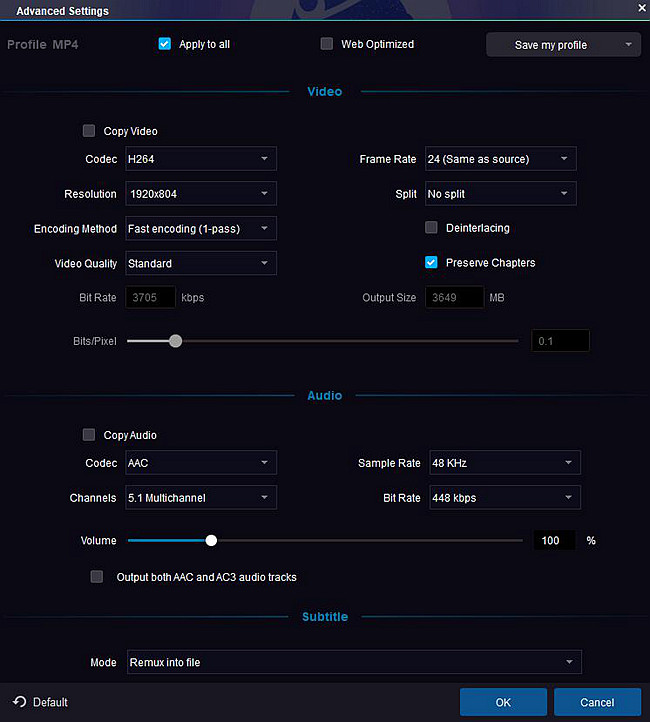The image size is (650, 722).
Task: Uncheck the Apply to all checkbox
Action: 165,44
